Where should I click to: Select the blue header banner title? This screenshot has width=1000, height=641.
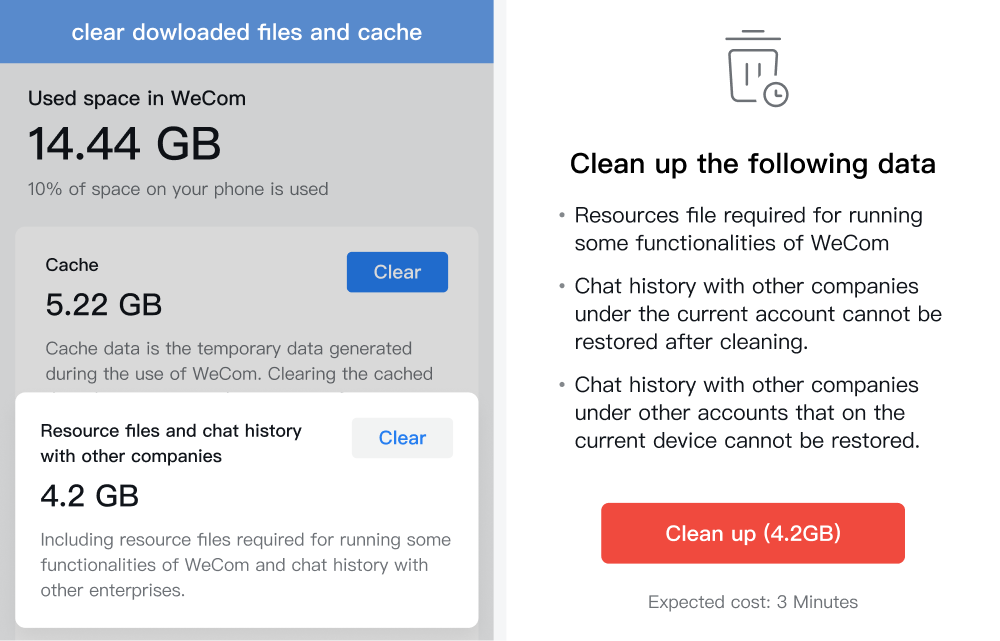(247, 32)
